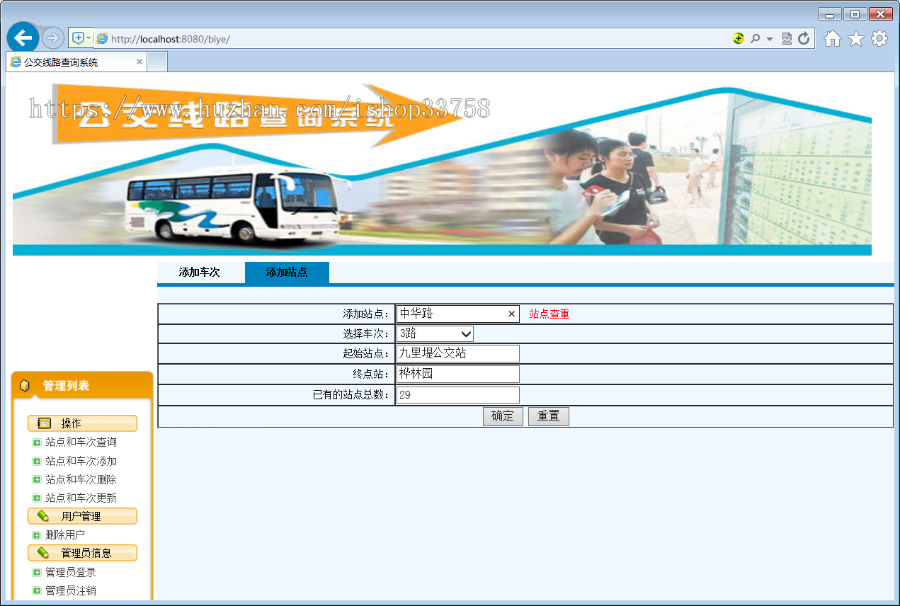
Task: Open the browser Home page
Action: coord(834,37)
